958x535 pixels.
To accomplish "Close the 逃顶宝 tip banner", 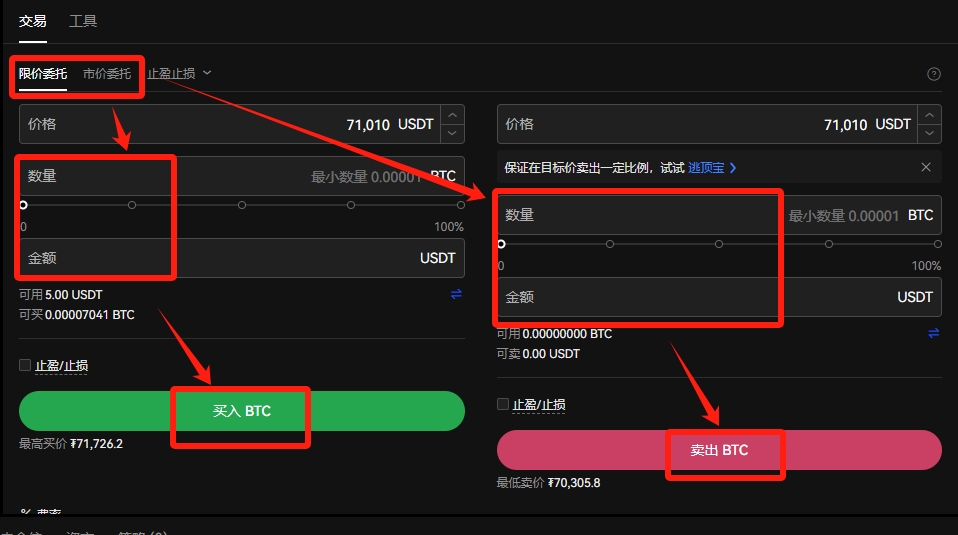I will 926,167.
